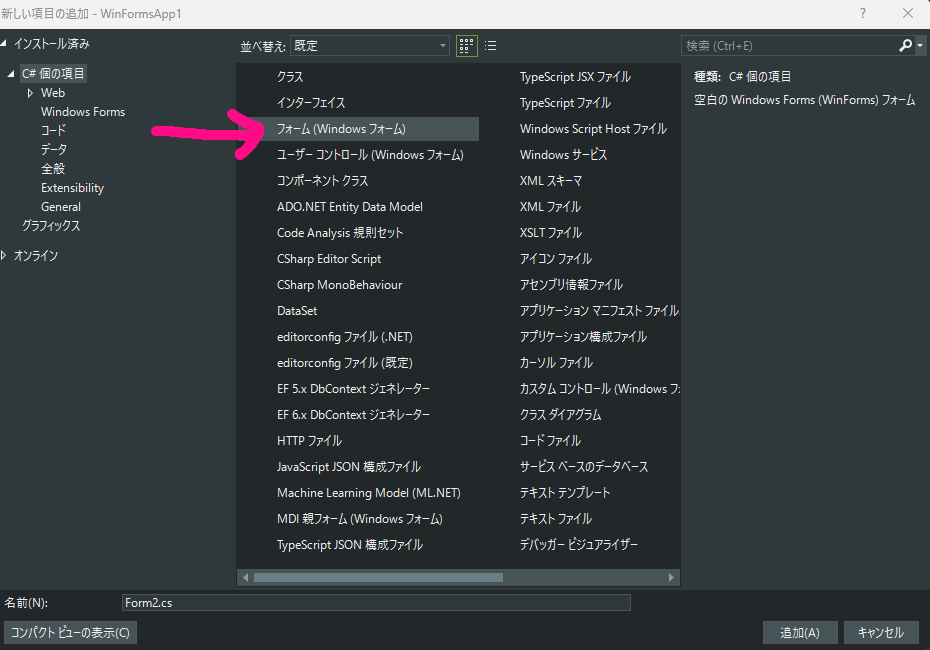Open the search options dropdown arrow
The width and height of the screenshot is (930, 650).
coord(920,46)
